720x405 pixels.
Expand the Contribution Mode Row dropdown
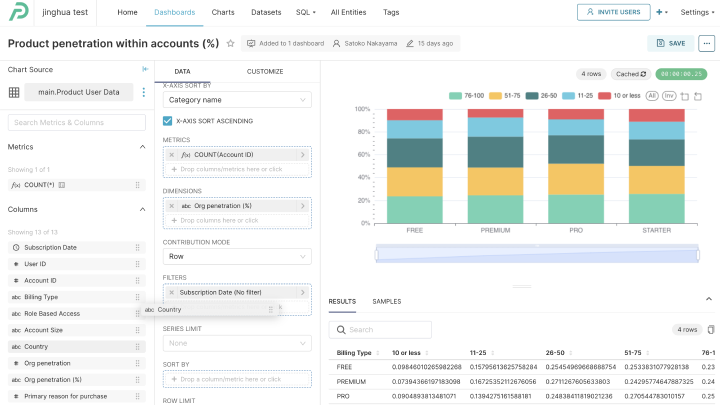[x=237, y=257]
